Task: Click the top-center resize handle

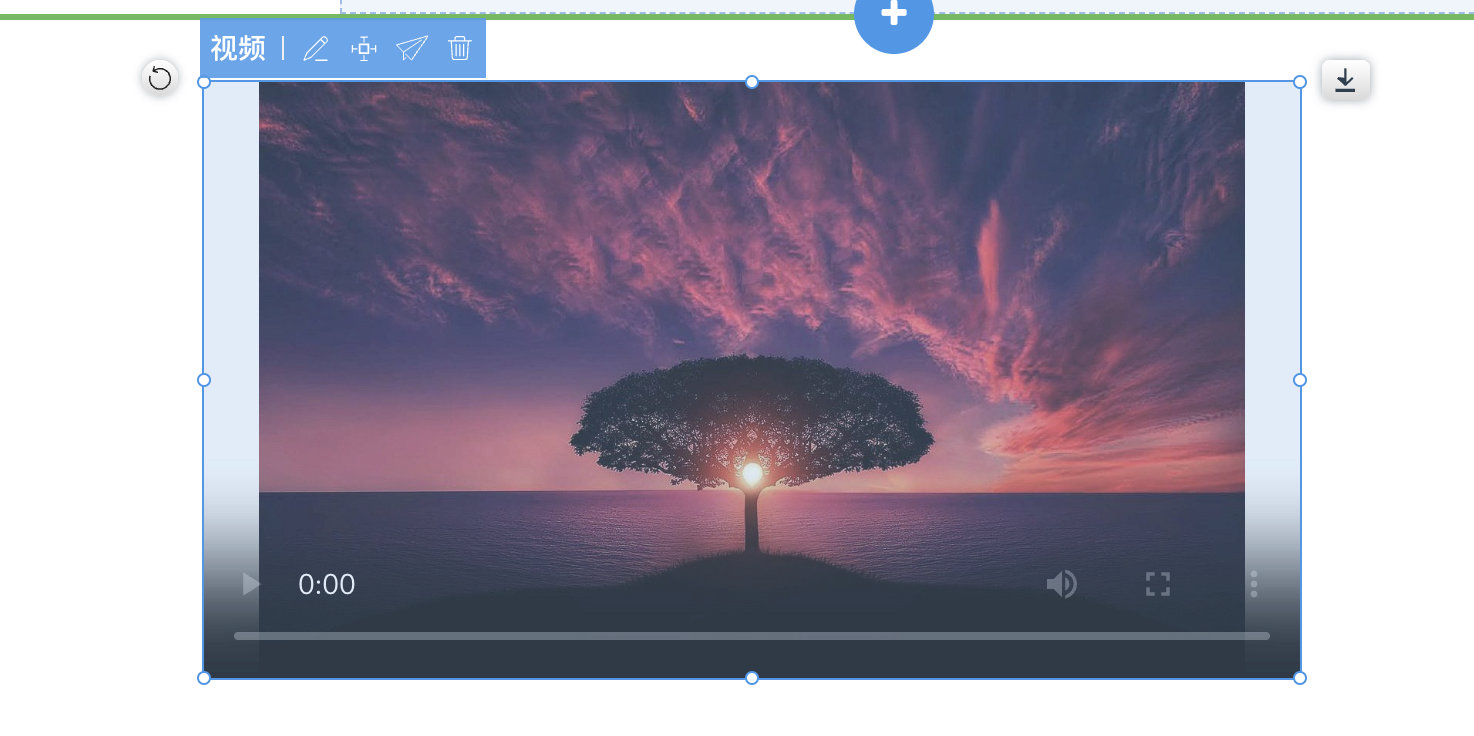Action: (x=752, y=82)
